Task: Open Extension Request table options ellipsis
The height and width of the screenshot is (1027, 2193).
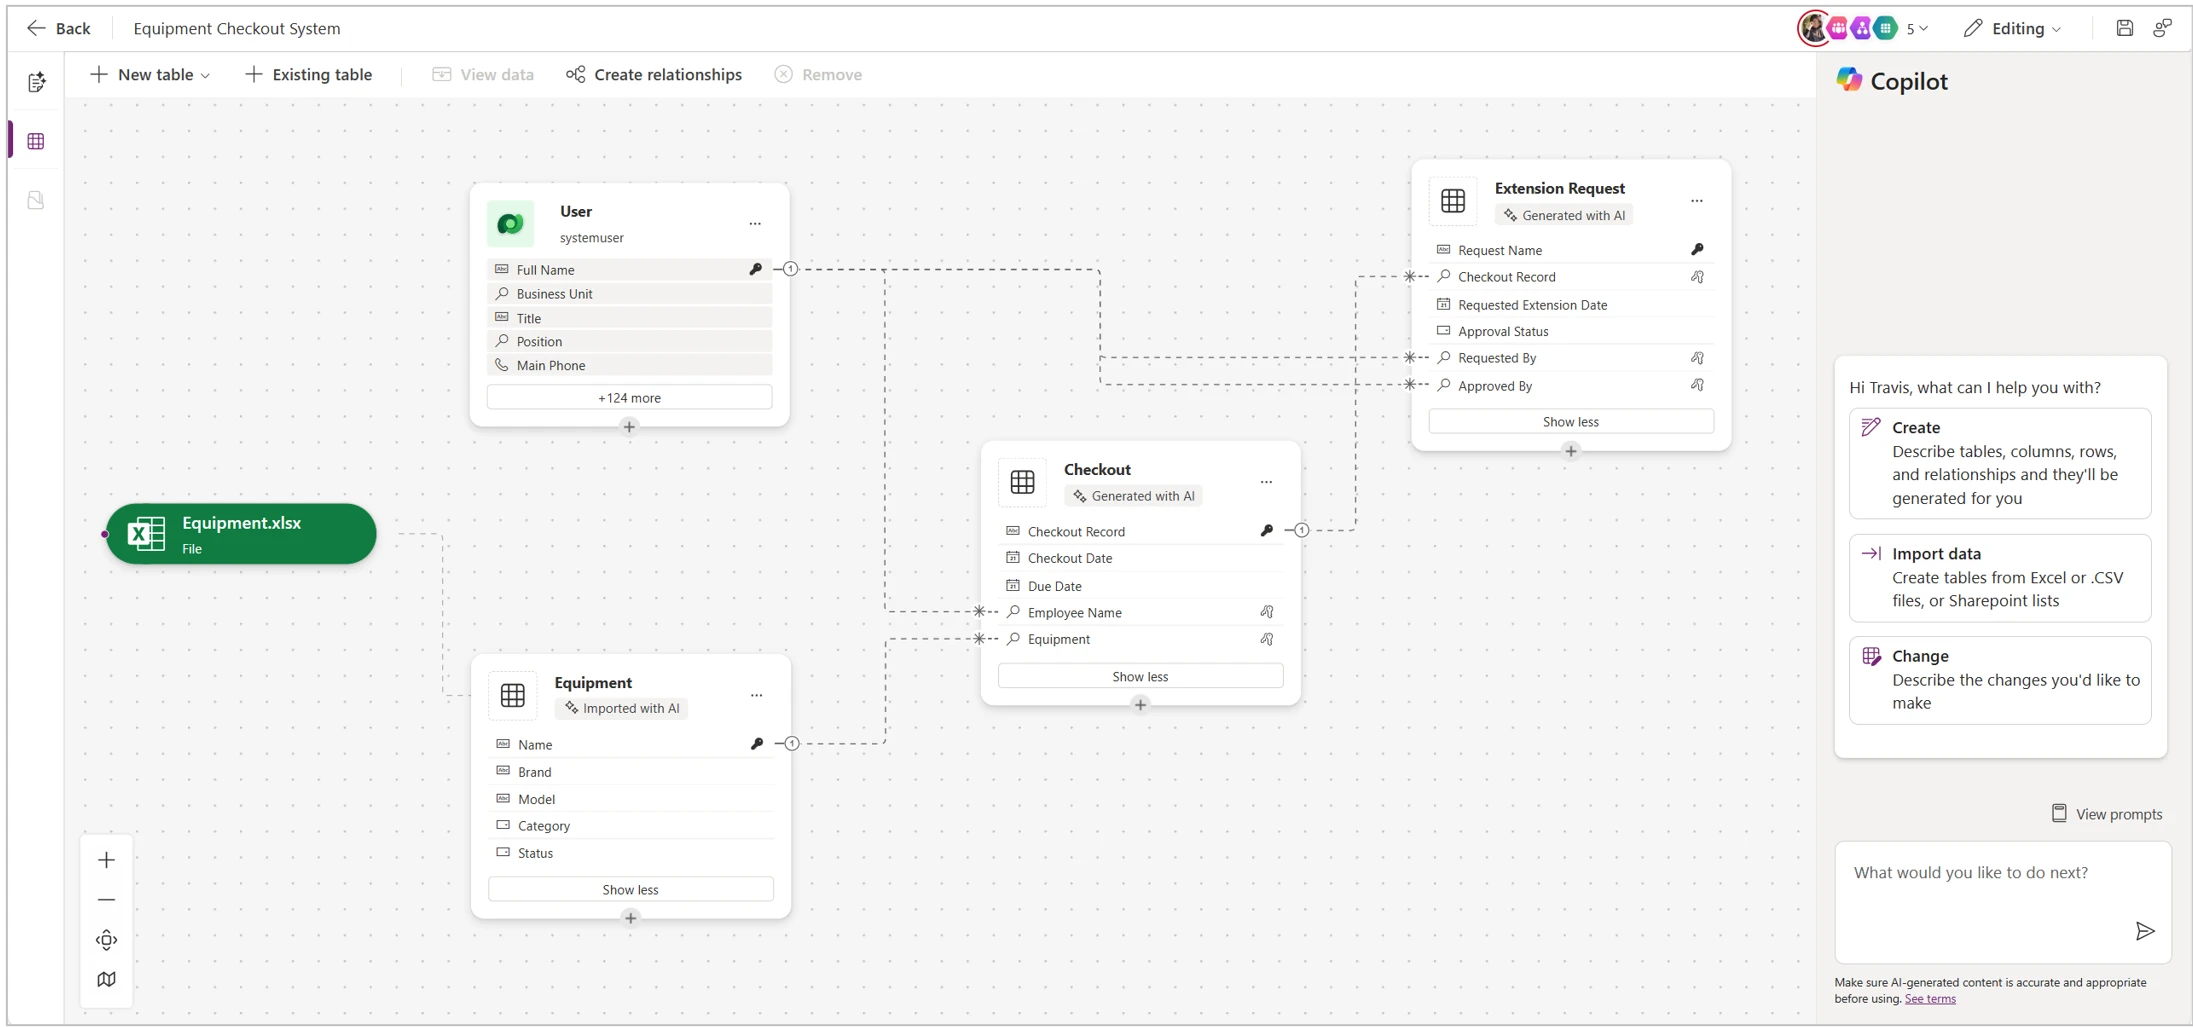Action: pos(1696,201)
